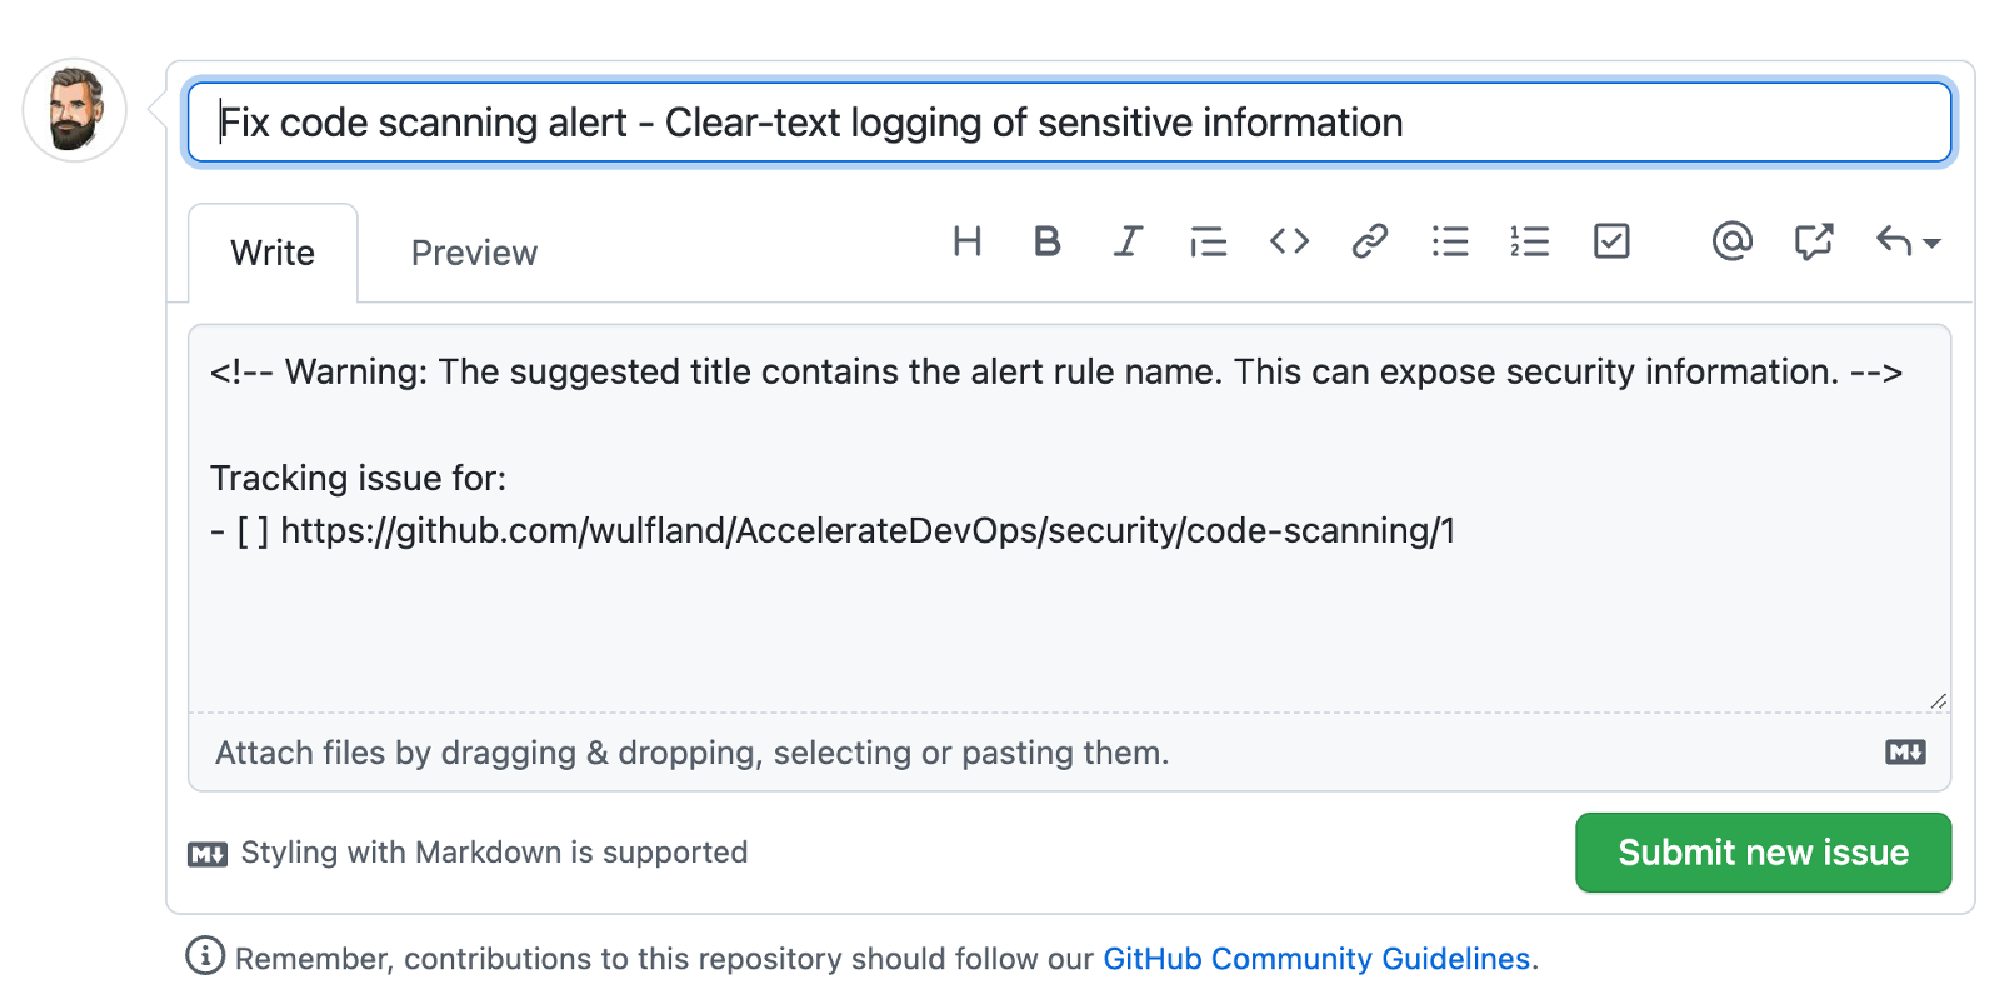
Task: Add a task list checkbox item
Action: pyautogui.click(x=1611, y=241)
